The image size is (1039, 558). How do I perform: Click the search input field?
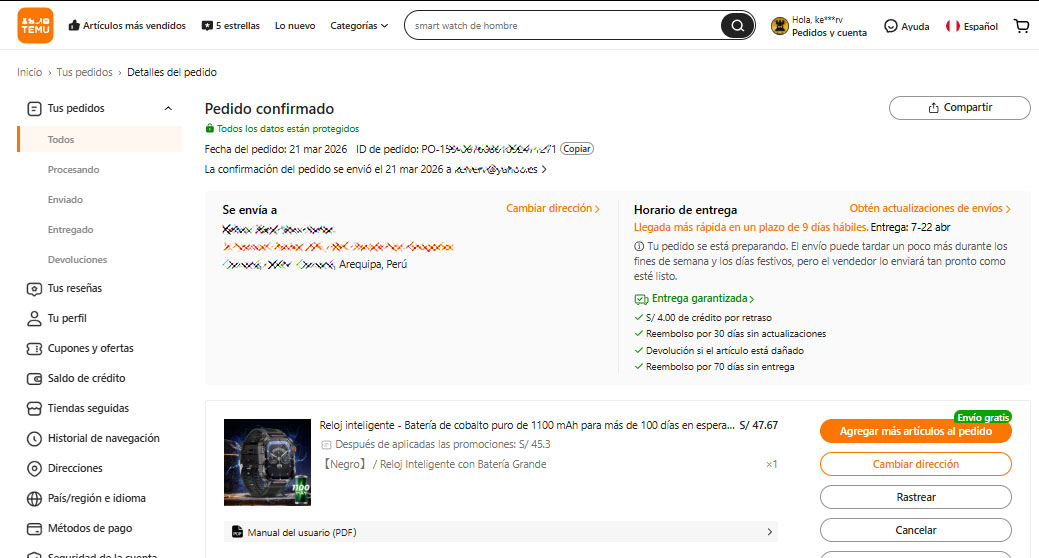[x=560, y=26]
